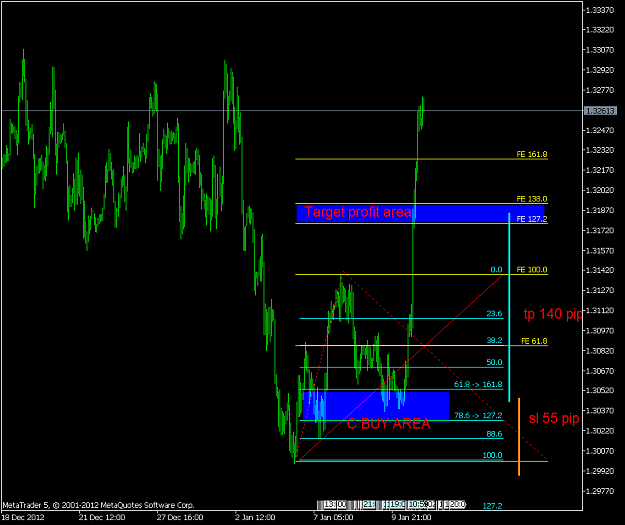Click the current price tag 1.32613
Image resolution: width=625 pixels, height=525 pixels.
point(600,111)
